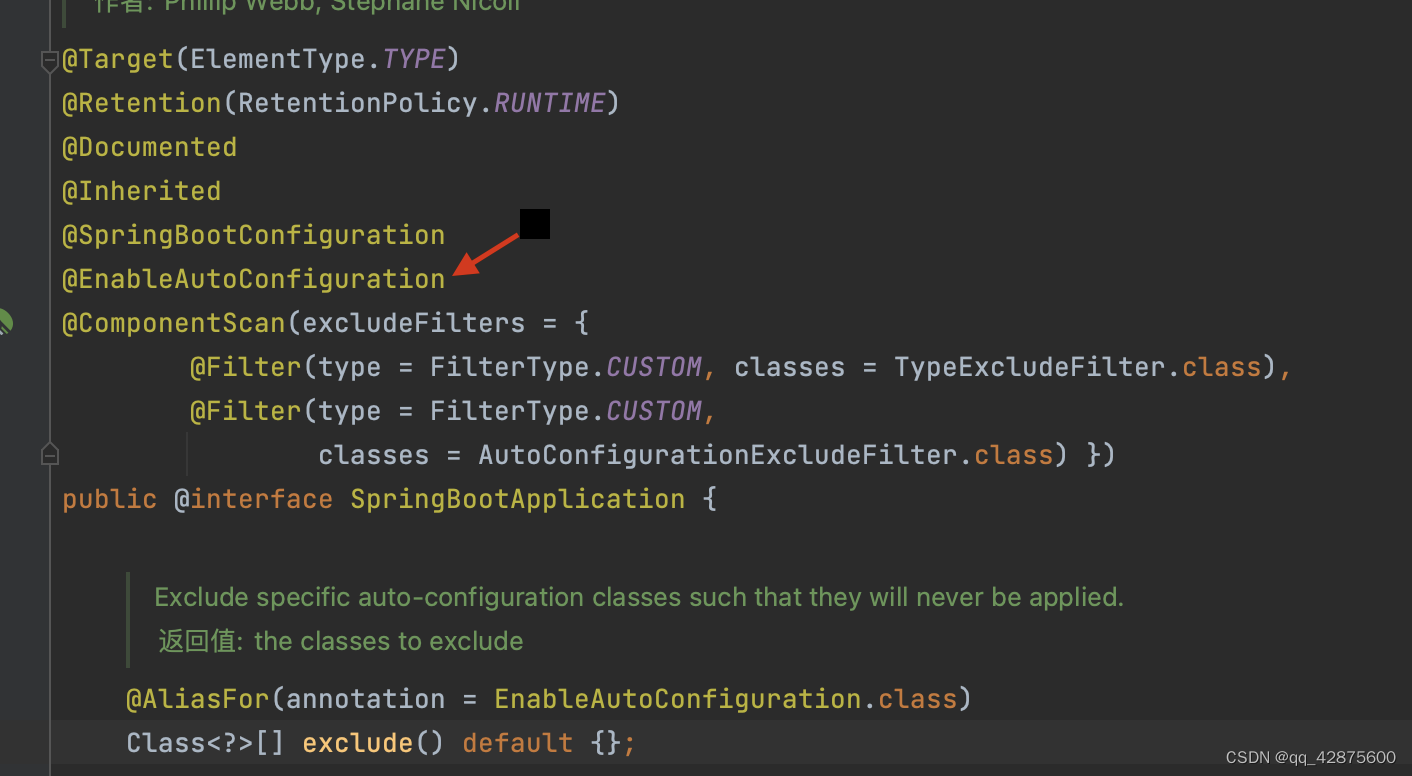Viewport: 1412px width, 776px height.
Task: Click the default keyword
Action: (x=518, y=743)
